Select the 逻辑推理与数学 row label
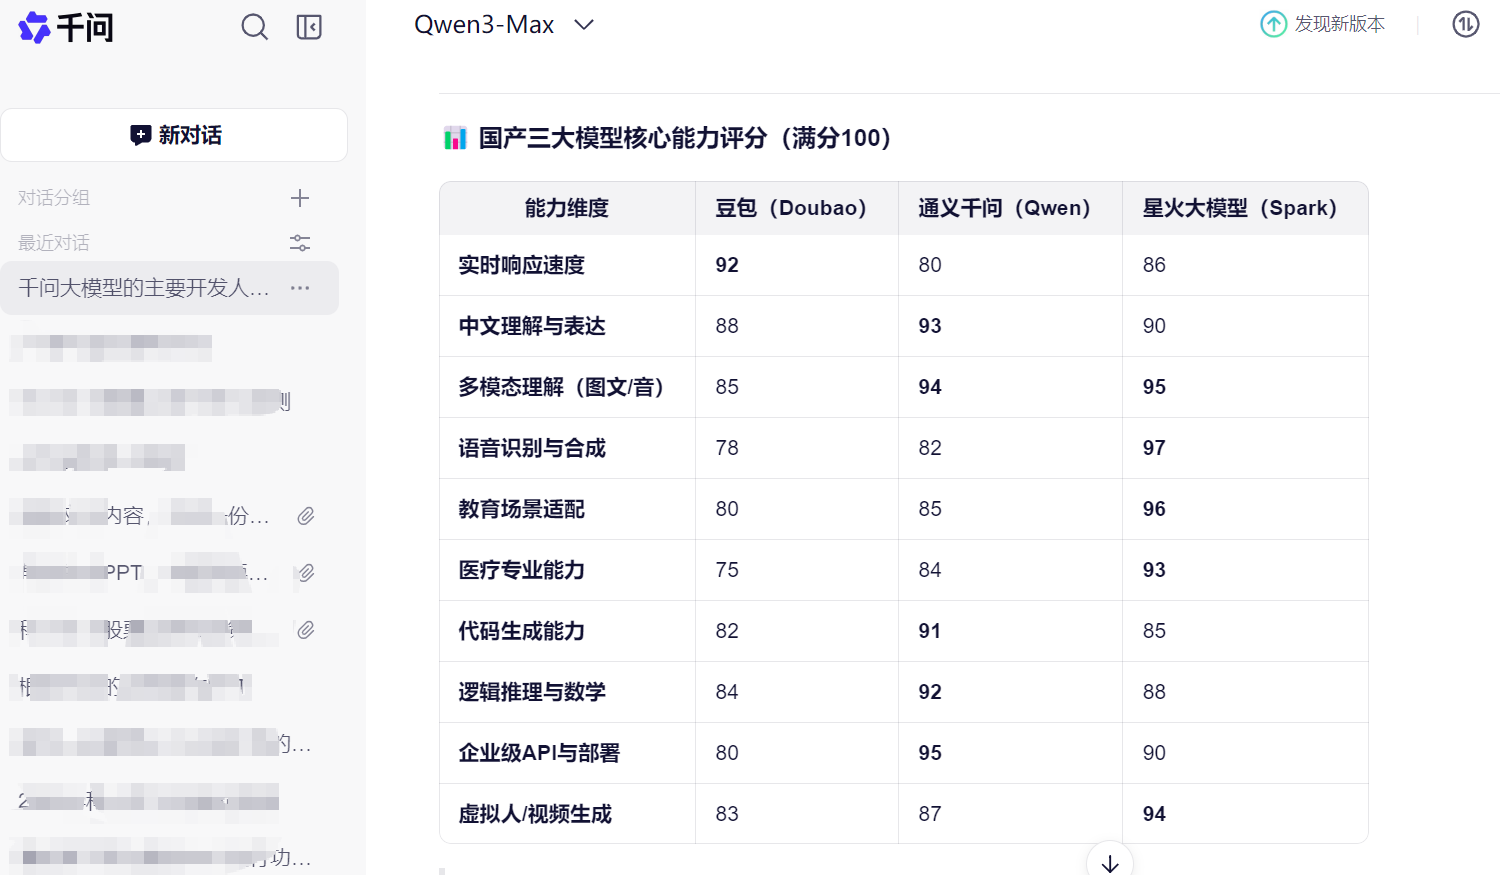 [532, 692]
